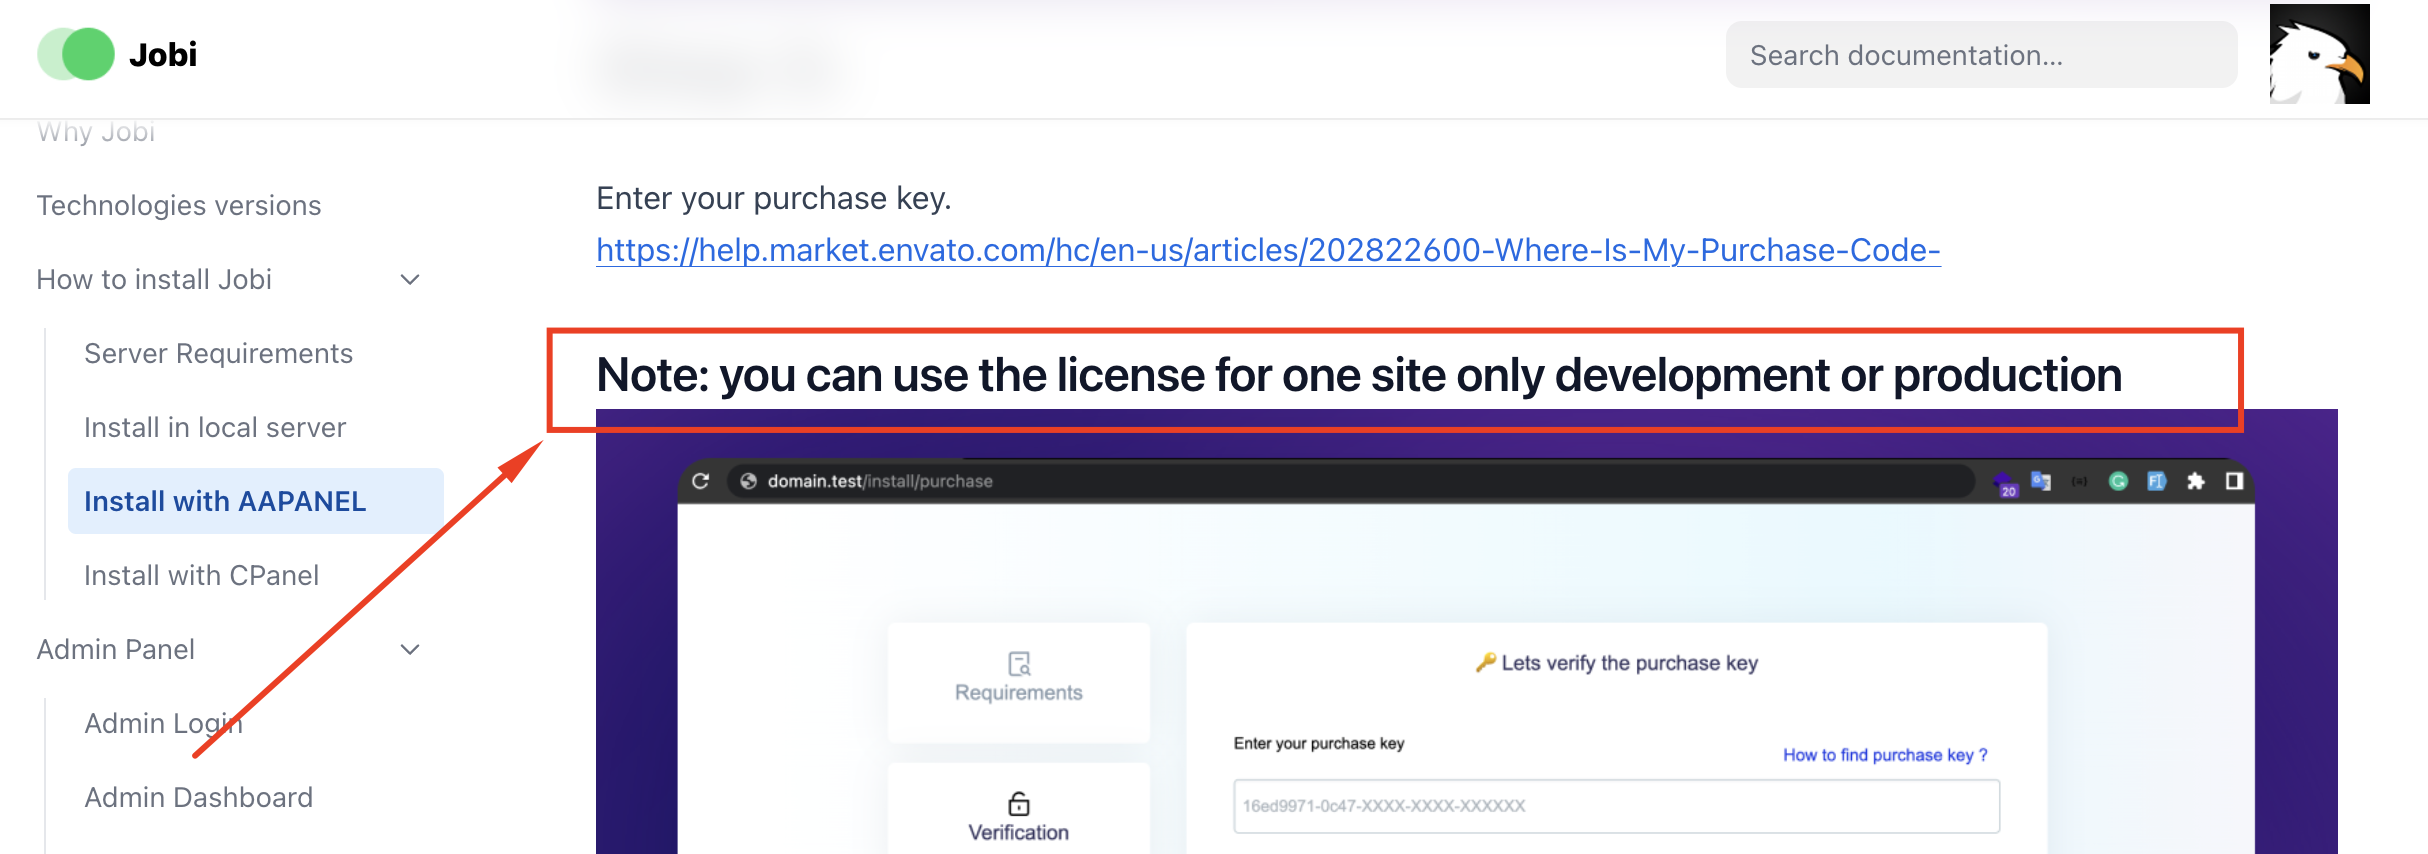Screen dimensions: 2428x854
Task: Click the blue FI extension icon
Action: tap(2157, 481)
